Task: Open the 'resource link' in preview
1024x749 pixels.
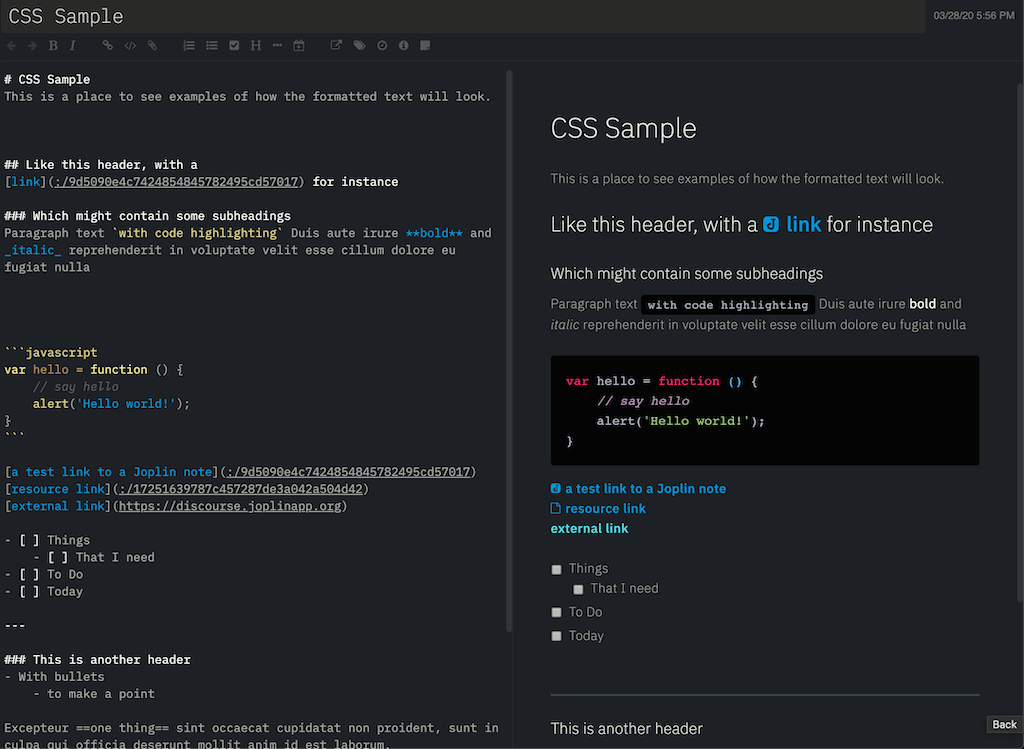Action: [x=605, y=509]
